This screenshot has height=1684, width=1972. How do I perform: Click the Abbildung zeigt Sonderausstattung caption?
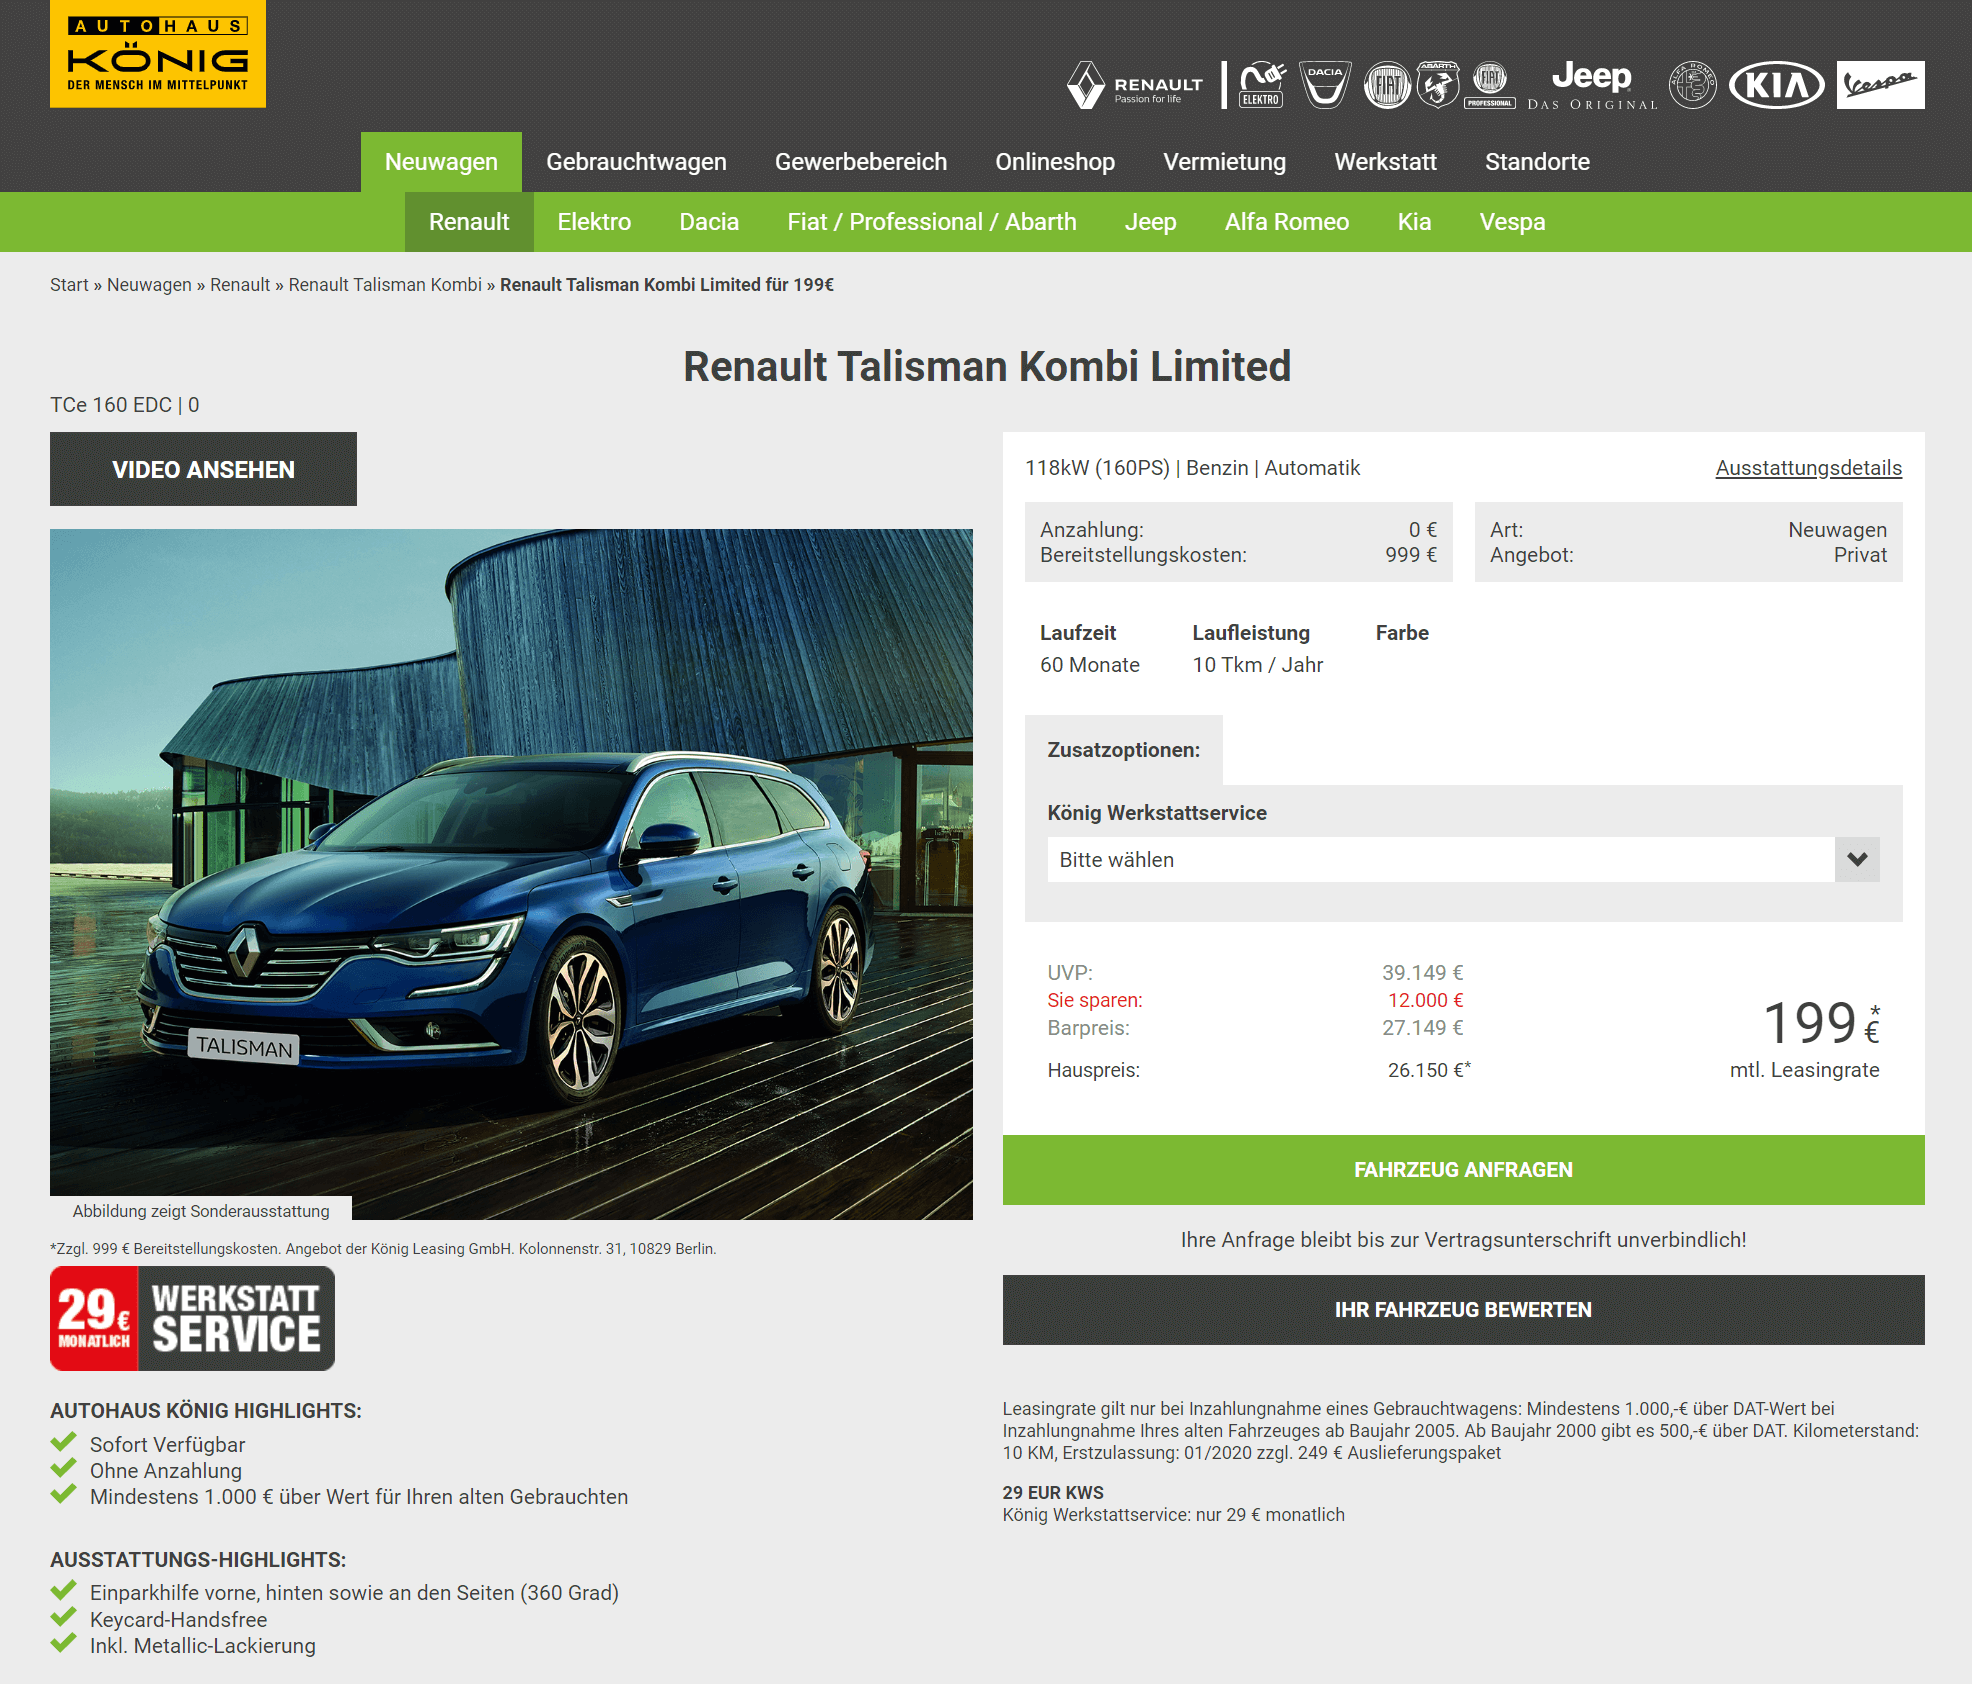(x=200, y=1211)
